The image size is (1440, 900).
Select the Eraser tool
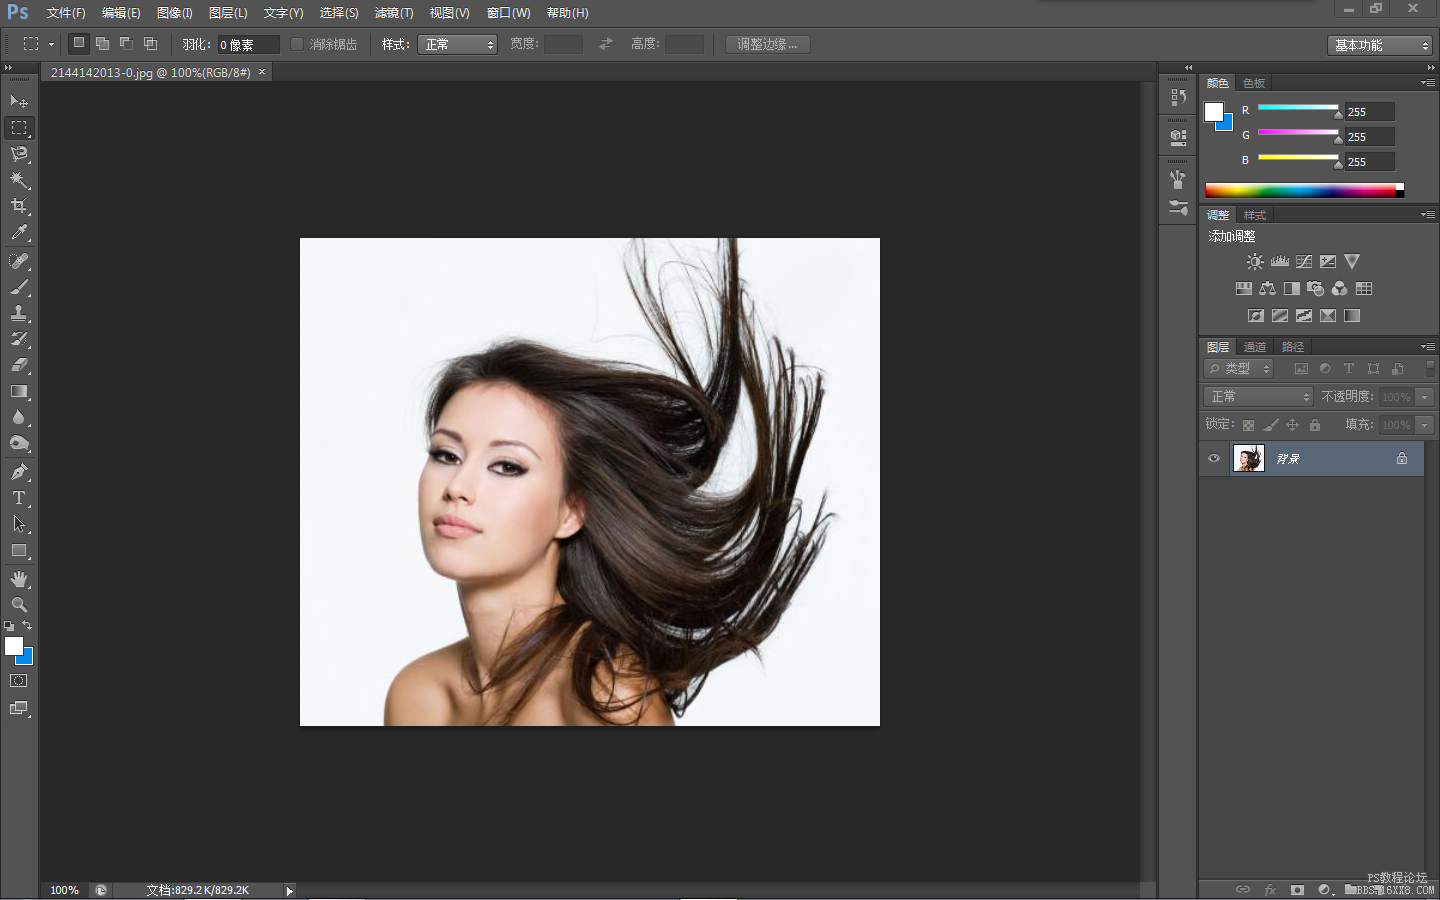coord(19,365)
